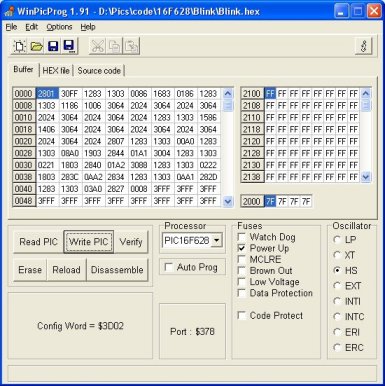Switch to the Buffer tab
Screen dimensions: 385x386
[23, 69]
